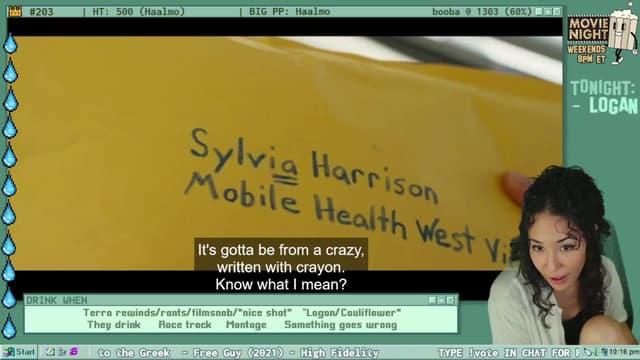Click the "Montage" rule
Screen dimensions: 640x360
[246, 325]
